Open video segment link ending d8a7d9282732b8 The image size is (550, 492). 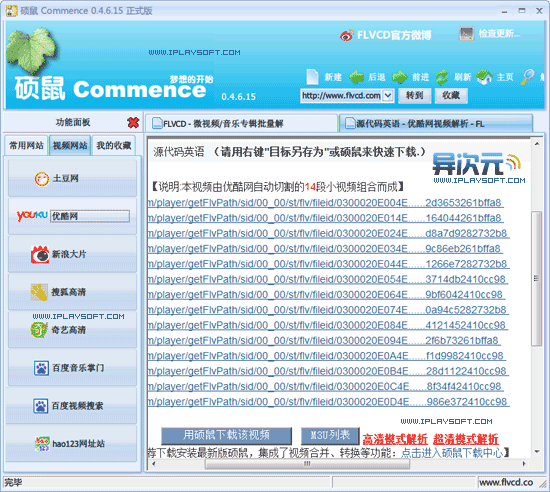[x=328, y=233]
